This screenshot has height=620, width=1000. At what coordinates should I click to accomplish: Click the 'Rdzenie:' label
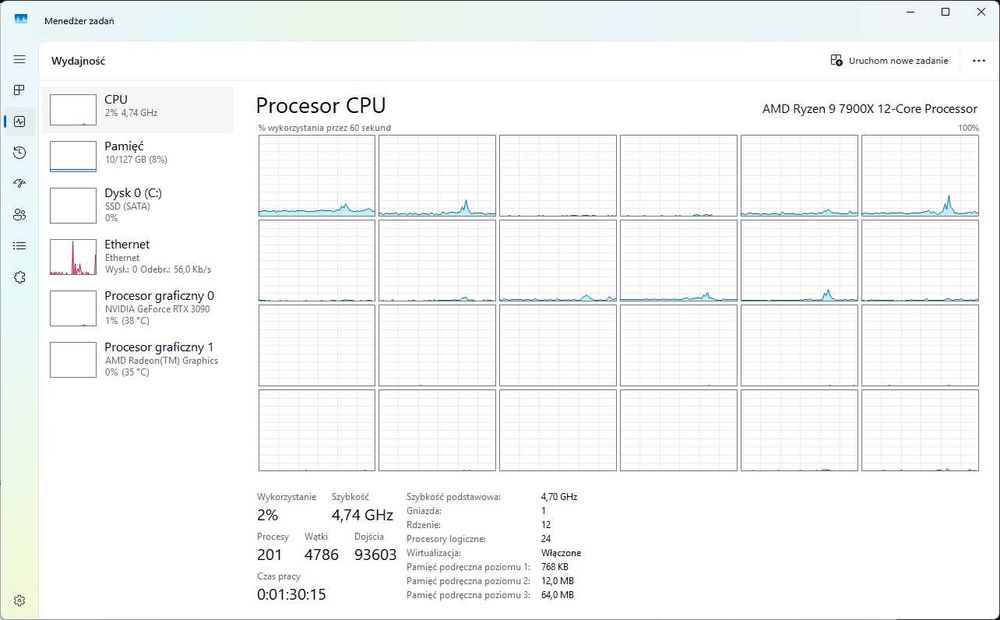click(x=423, y=525)
